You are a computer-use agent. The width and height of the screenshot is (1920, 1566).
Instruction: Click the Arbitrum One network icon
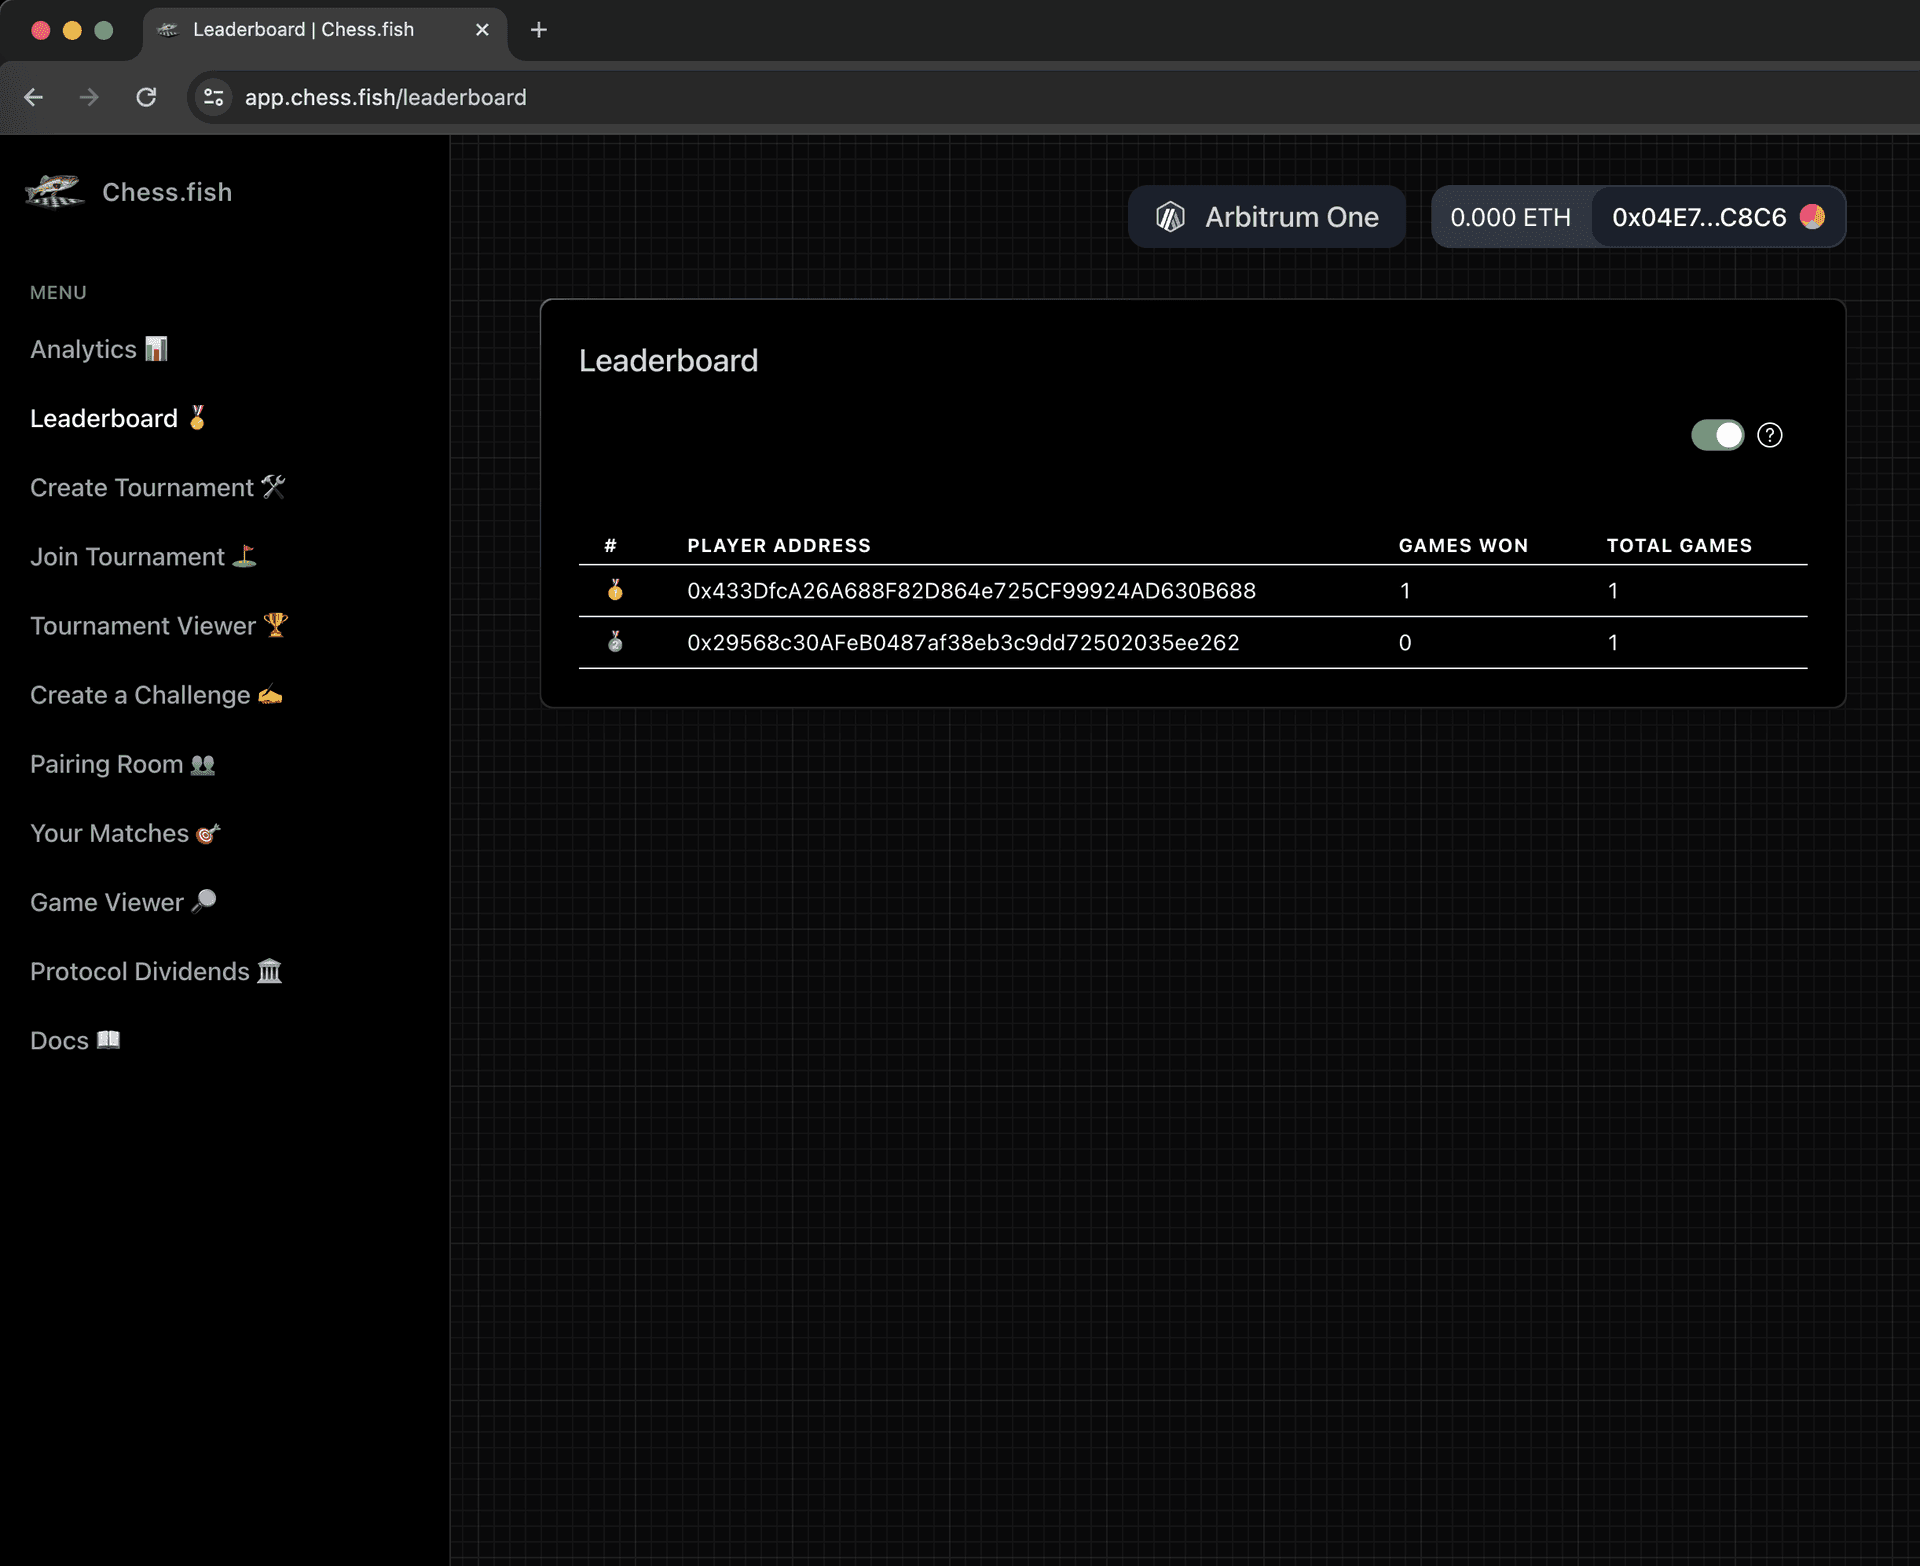click(x=1172, y=217)
